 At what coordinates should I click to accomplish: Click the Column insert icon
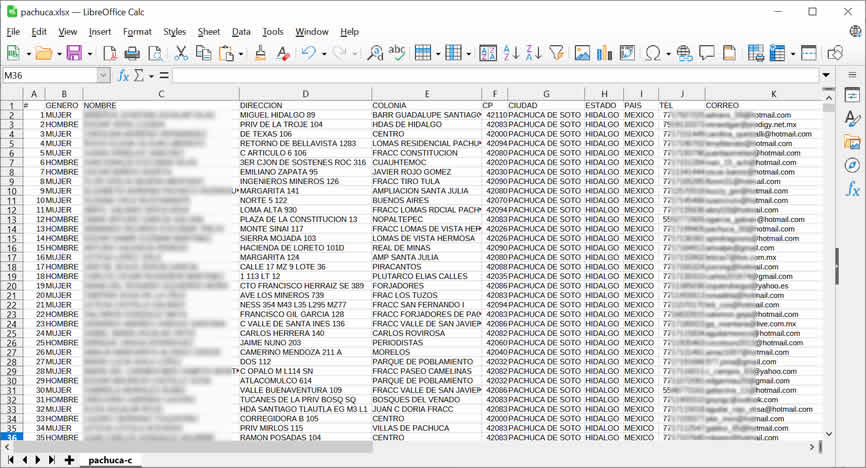pos(453,53)
